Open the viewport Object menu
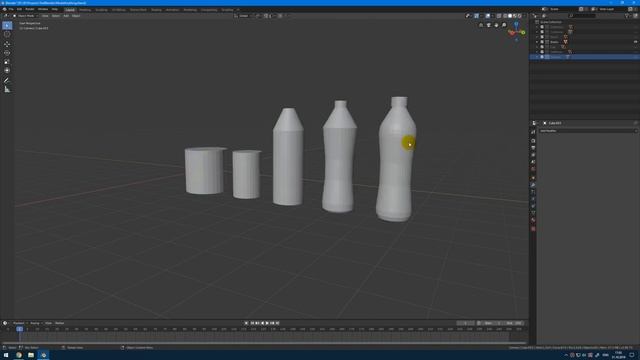Viewport: 640px width, 360px height. coord(76,16)
